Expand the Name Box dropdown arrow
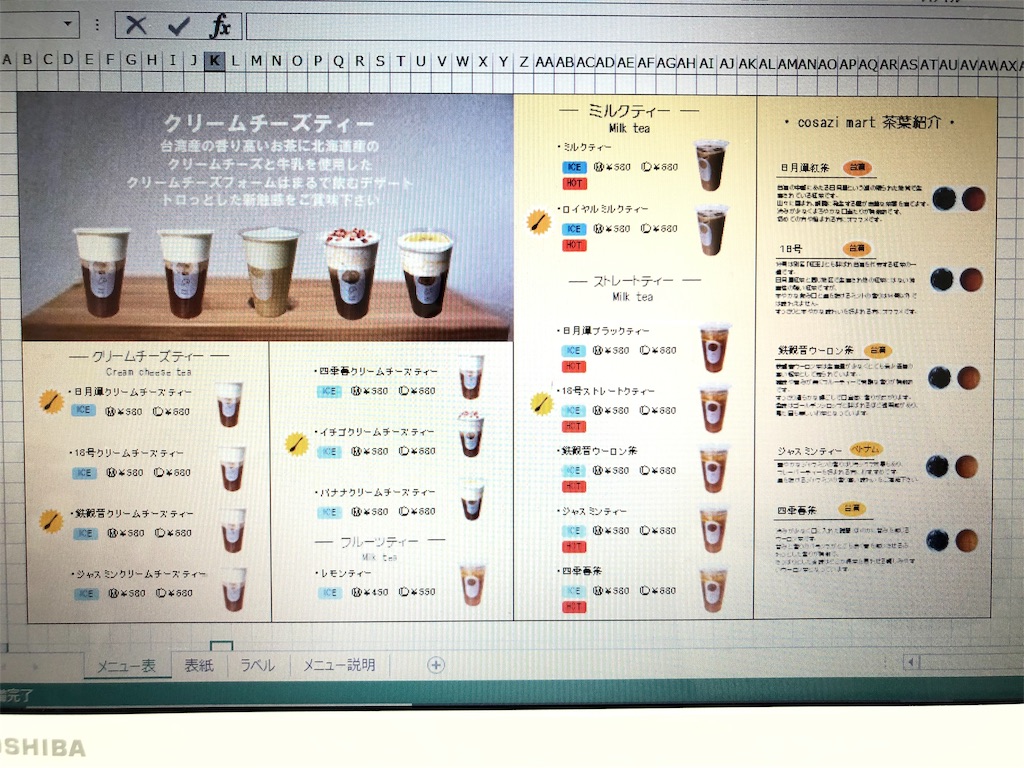1024x768 pixels. 67,24
